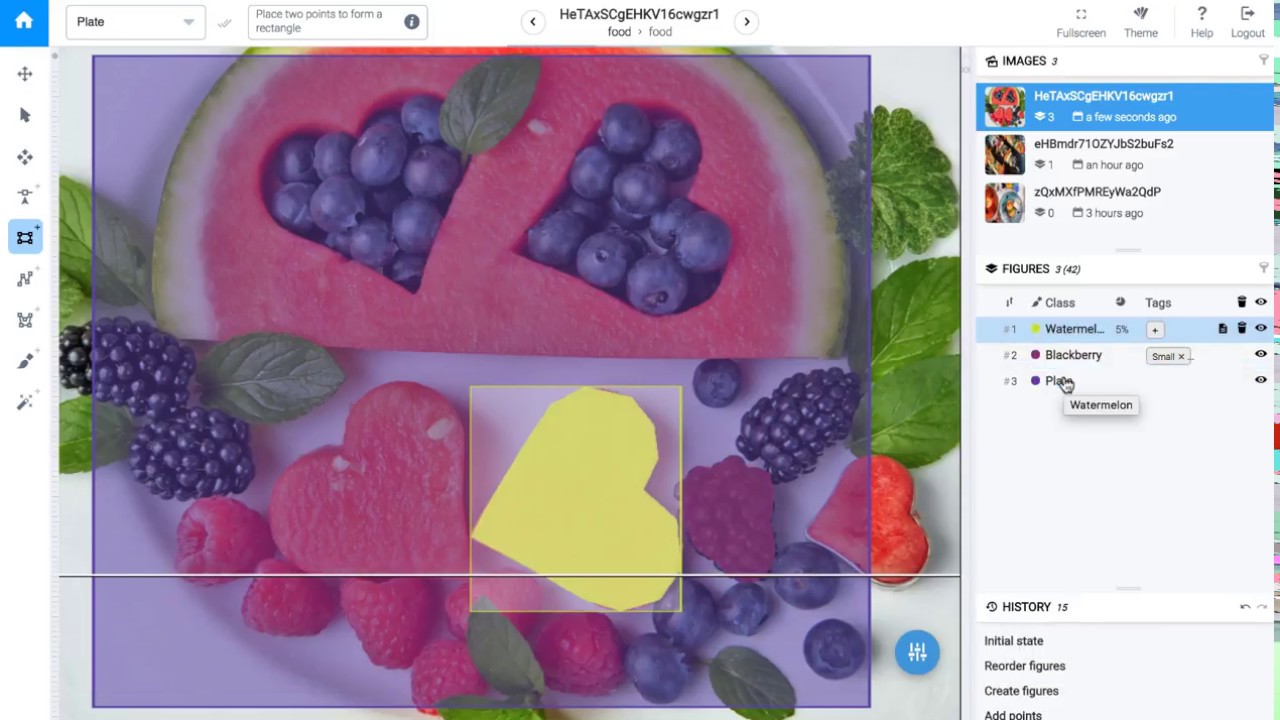Hide the Plate figure
1280x720 pixels.
[x=1261, y=380]
